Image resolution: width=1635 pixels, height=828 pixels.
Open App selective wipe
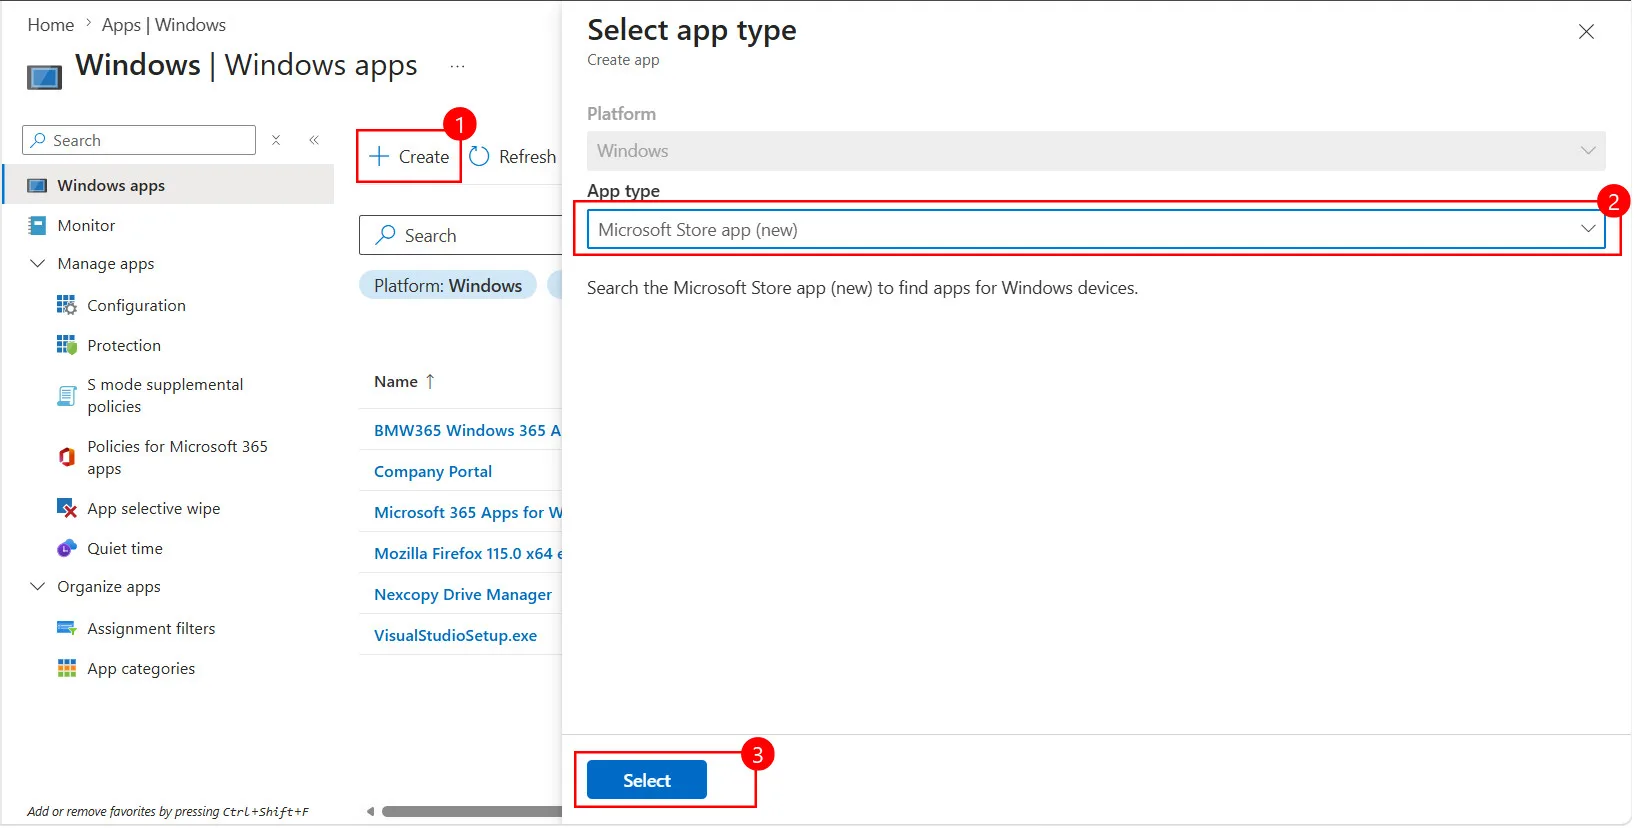click(153, 509)
